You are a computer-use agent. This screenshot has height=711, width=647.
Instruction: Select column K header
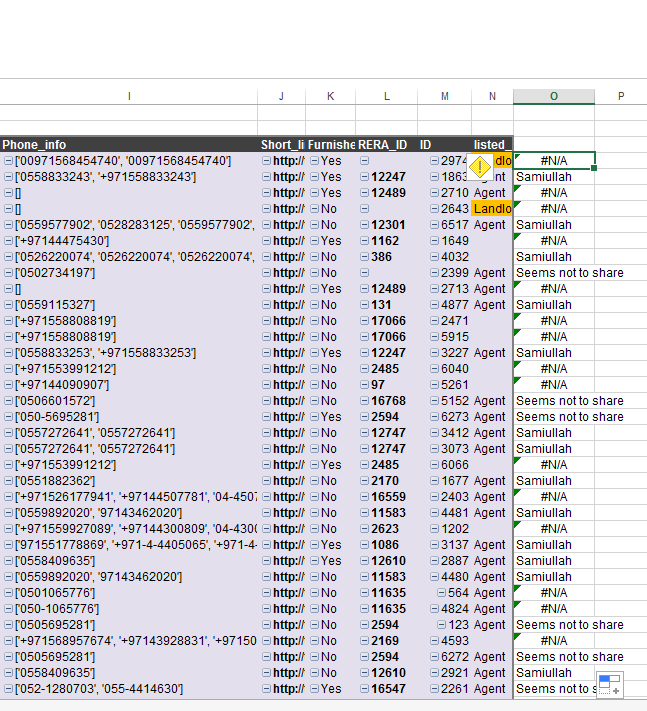331,96
